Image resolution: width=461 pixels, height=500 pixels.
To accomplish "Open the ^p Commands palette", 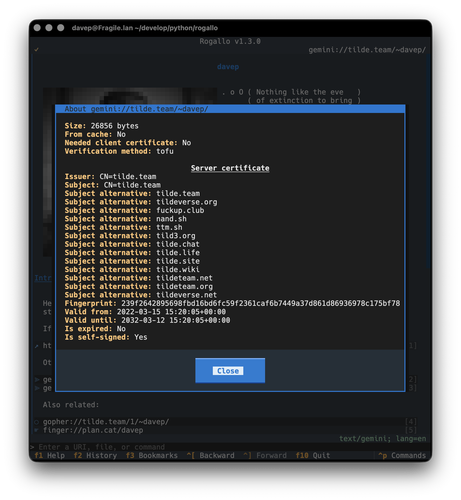I will point(402,455).
